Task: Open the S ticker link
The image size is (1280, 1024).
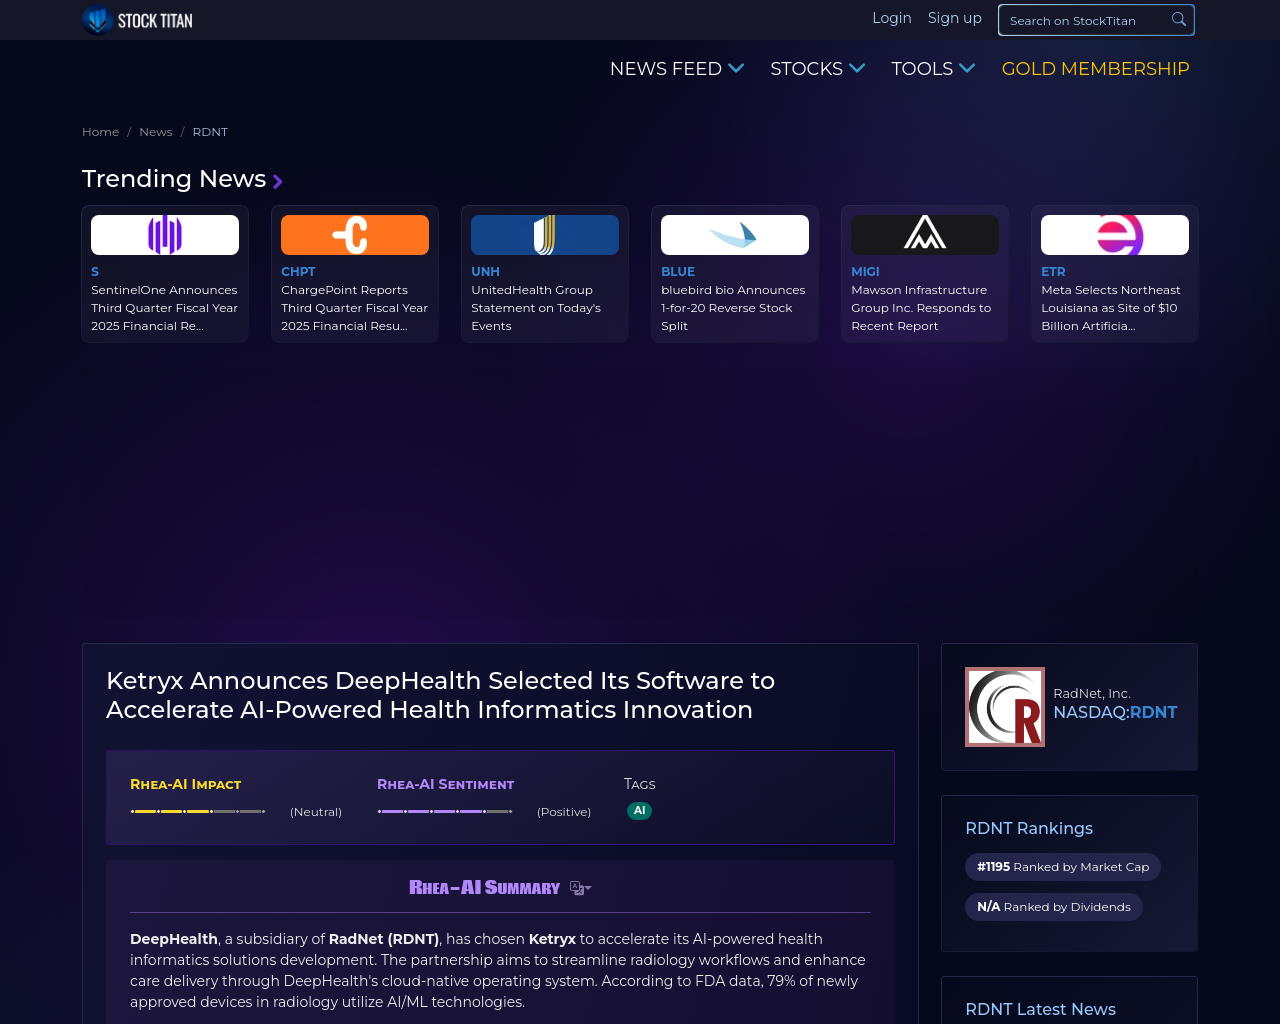Action: (95, 272)
